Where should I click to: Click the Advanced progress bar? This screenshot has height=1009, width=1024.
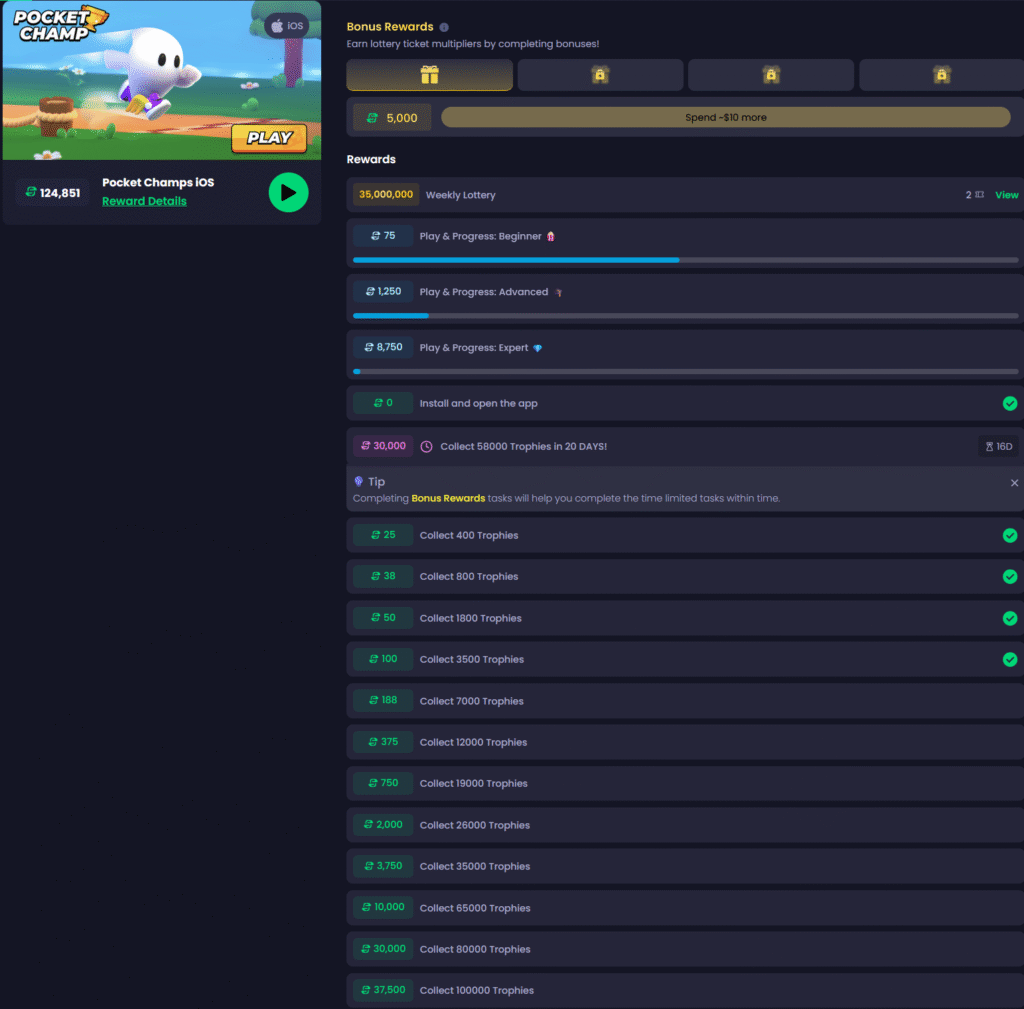685,315
